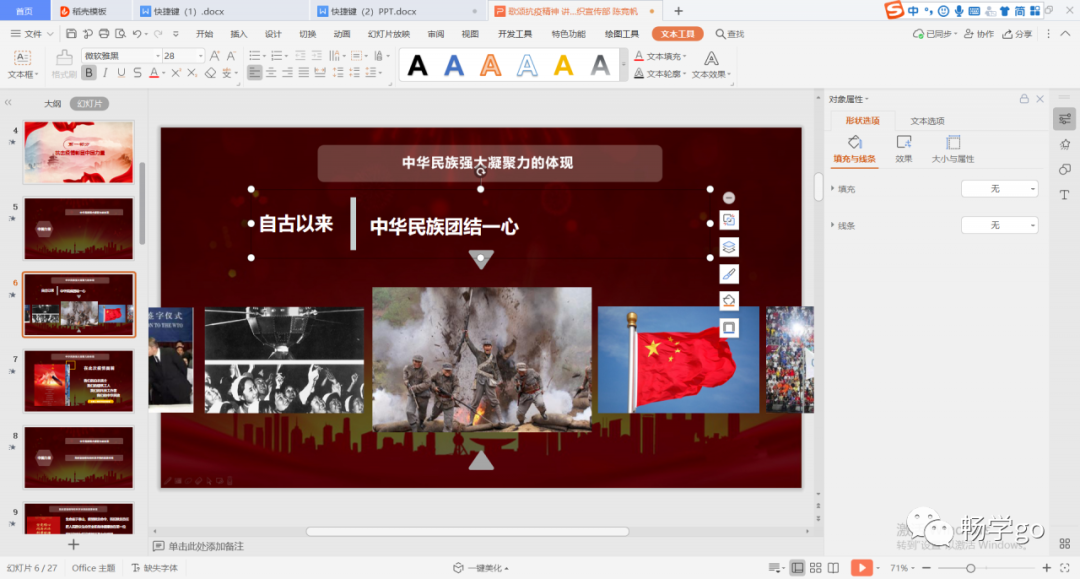Click the pen icon in floating toolbar

[729, 274]
